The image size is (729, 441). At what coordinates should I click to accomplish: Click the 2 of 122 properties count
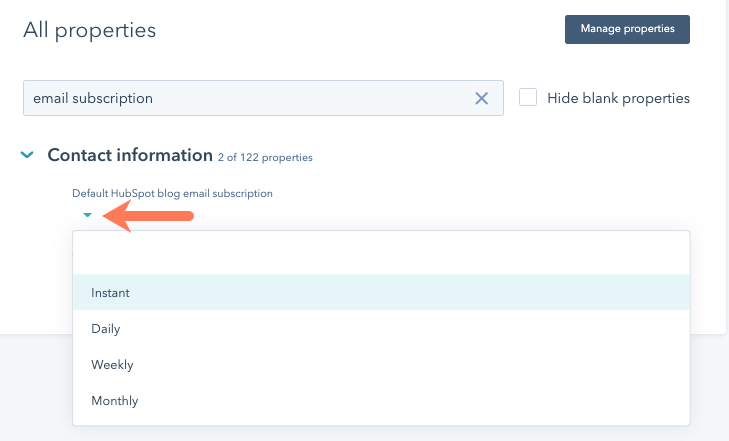pyautogui.click(x=265, y=158)
